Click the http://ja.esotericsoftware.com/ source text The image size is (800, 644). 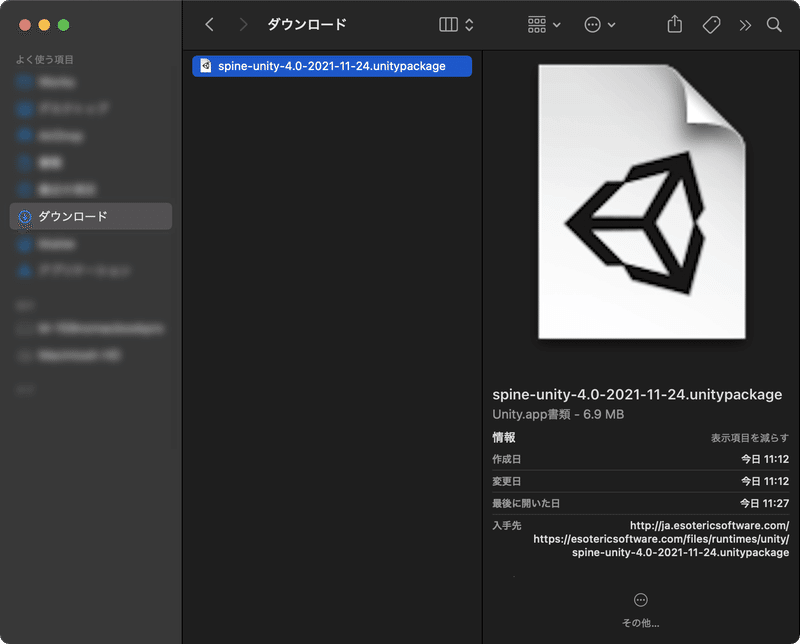[x=709, y=526]
